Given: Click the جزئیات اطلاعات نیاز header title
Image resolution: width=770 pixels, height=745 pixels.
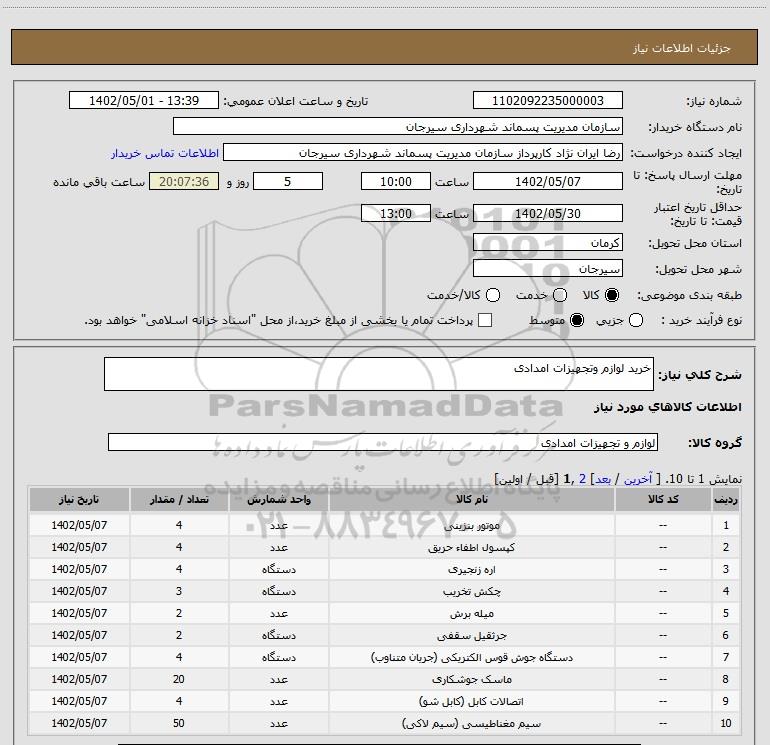Looking at the screenshot, I should pyautogui.click(x=682, y=48).
